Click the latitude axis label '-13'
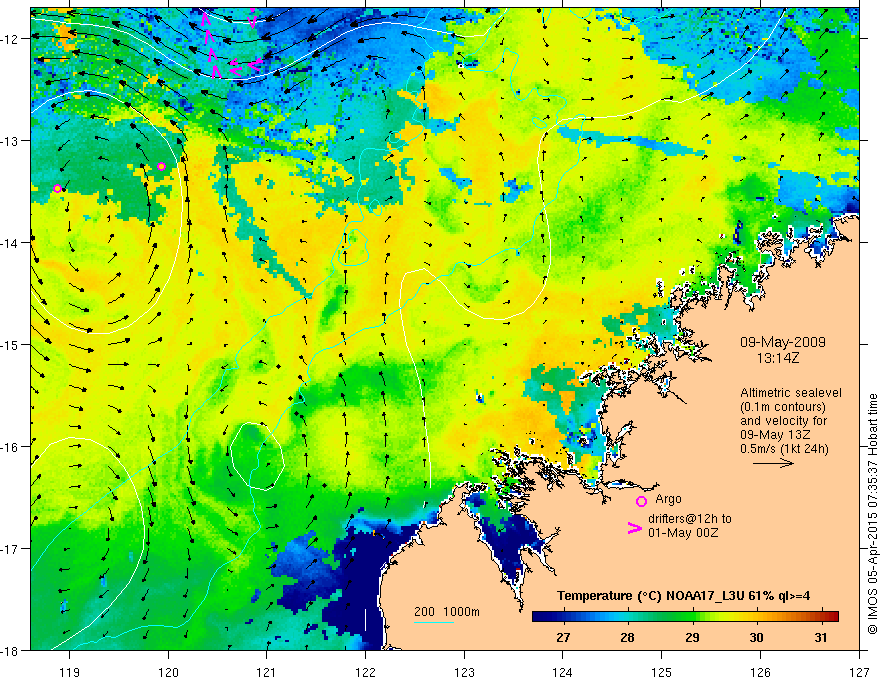 tap(11, 140)
